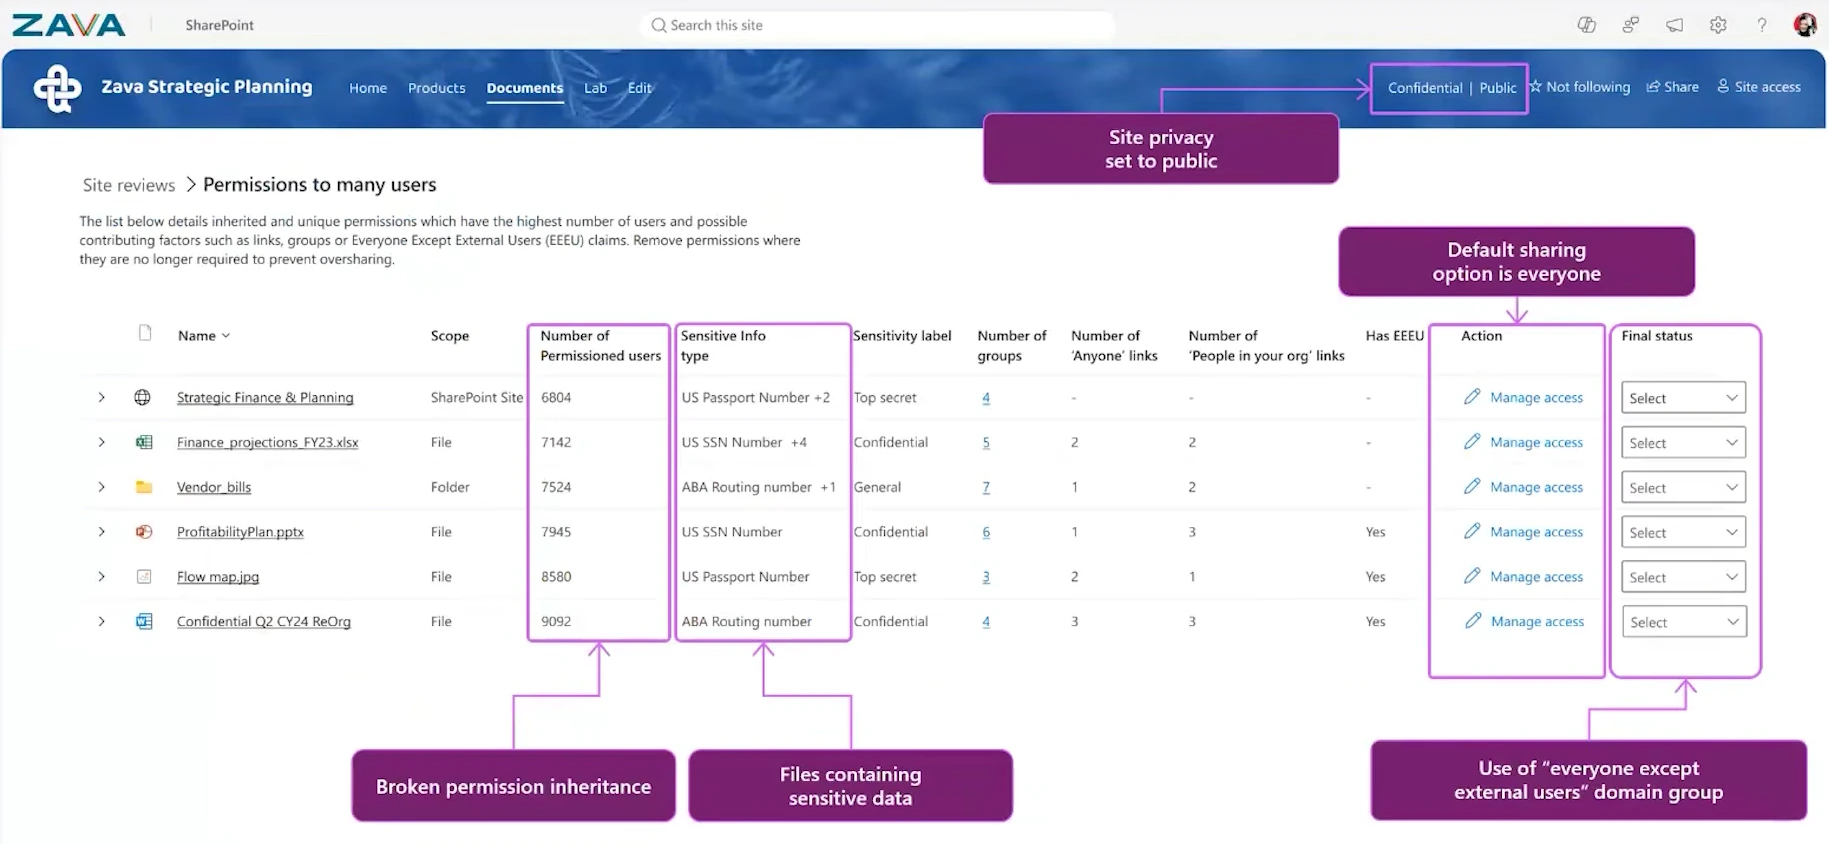1829x844 pixels.
Task: Click the file type column header icon
Action: coord(145,333)
